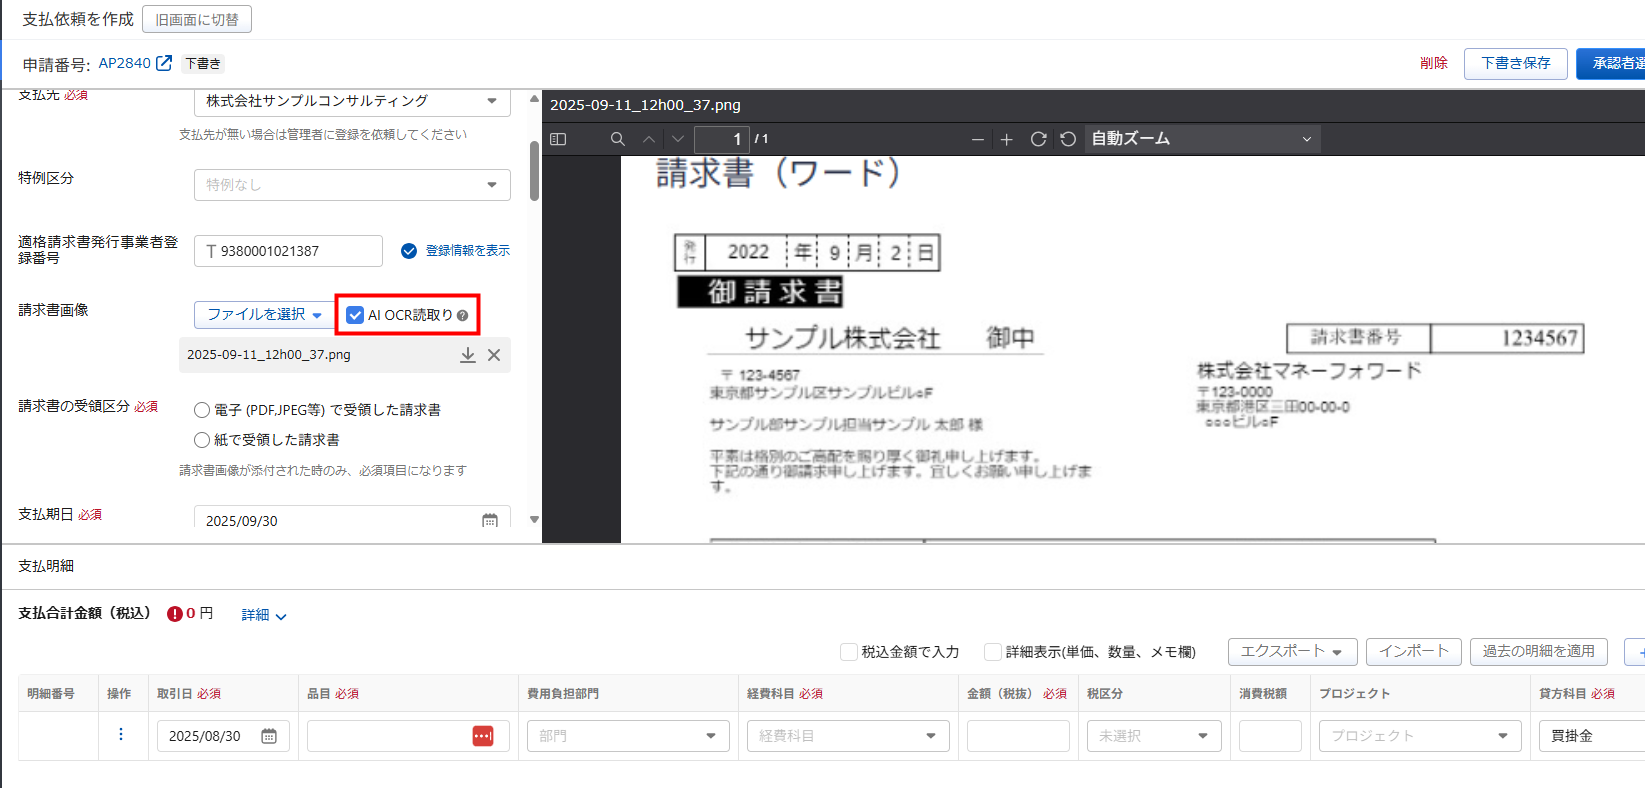Open the 経費科目 dropdown in detail row
The height and width of the screenshot is (788, 1645).
[847, 736]
